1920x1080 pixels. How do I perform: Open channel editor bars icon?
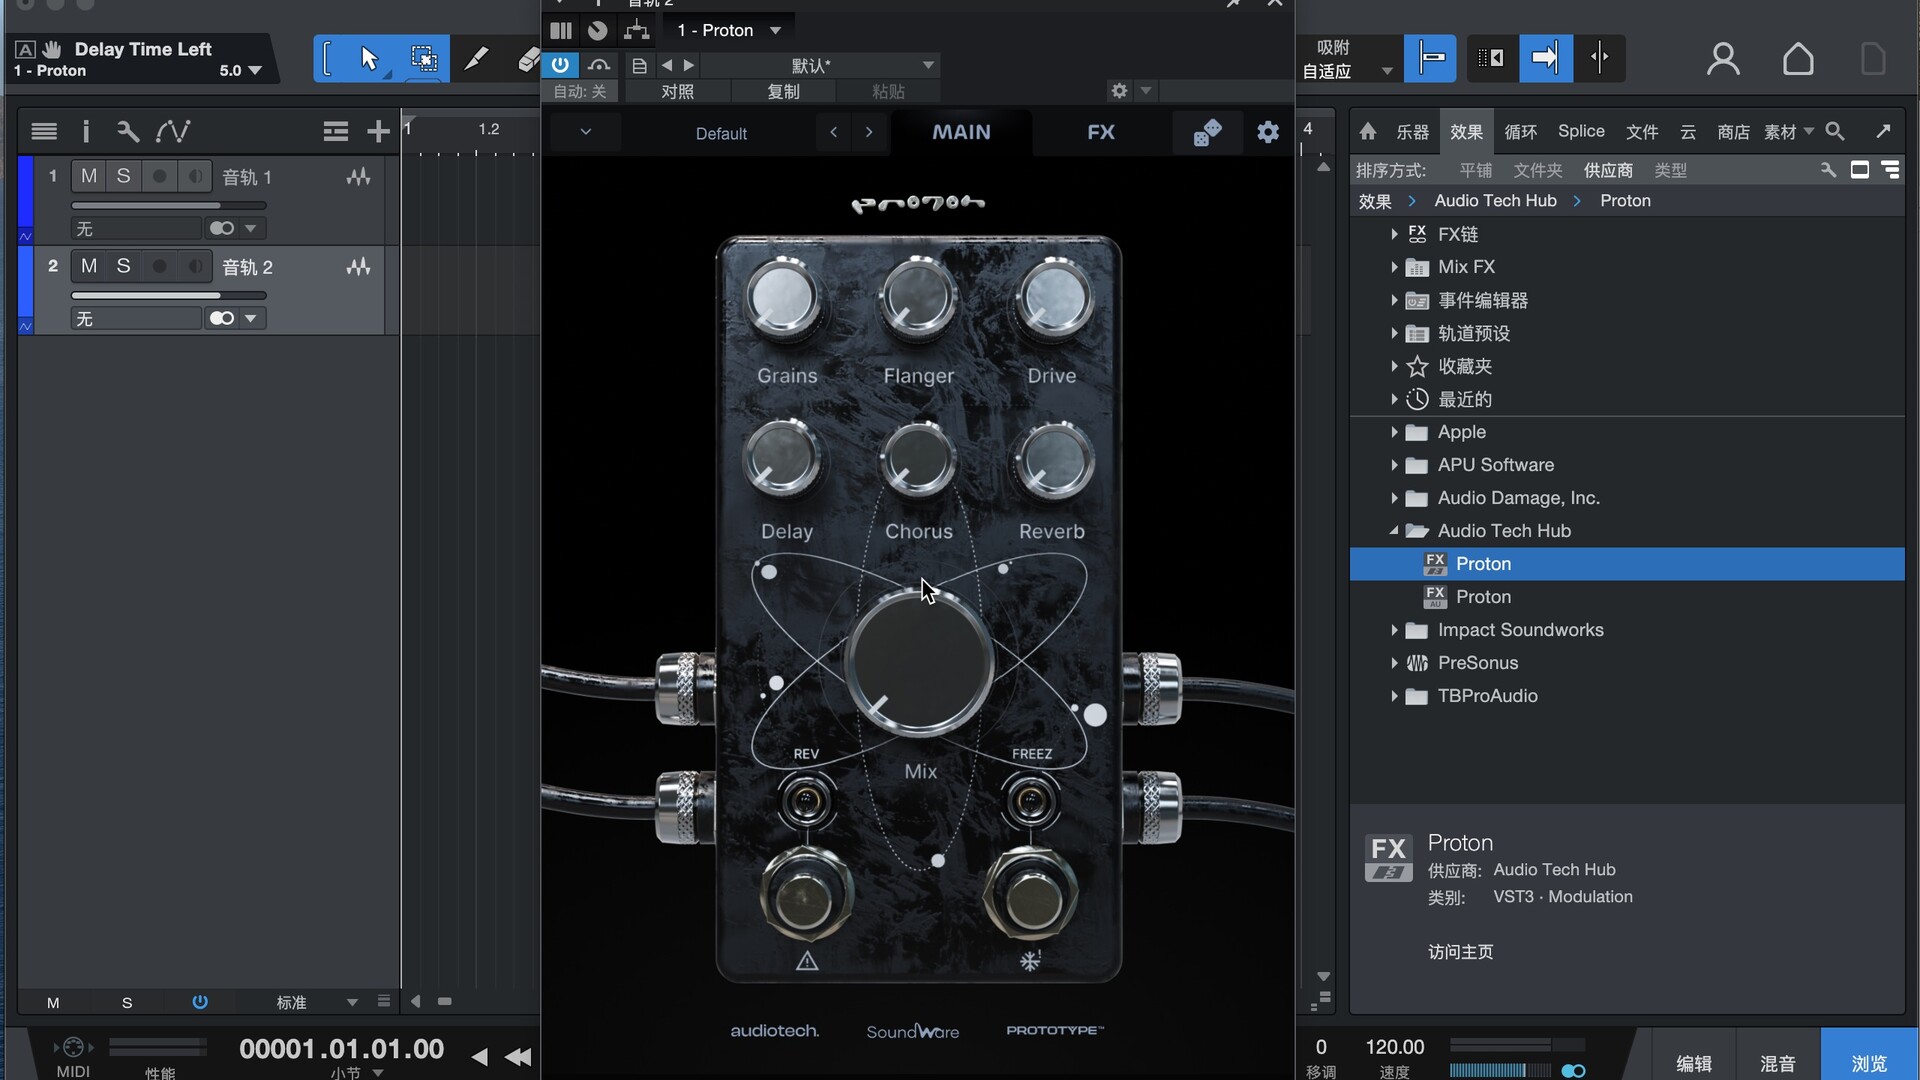tap(561, 30)
